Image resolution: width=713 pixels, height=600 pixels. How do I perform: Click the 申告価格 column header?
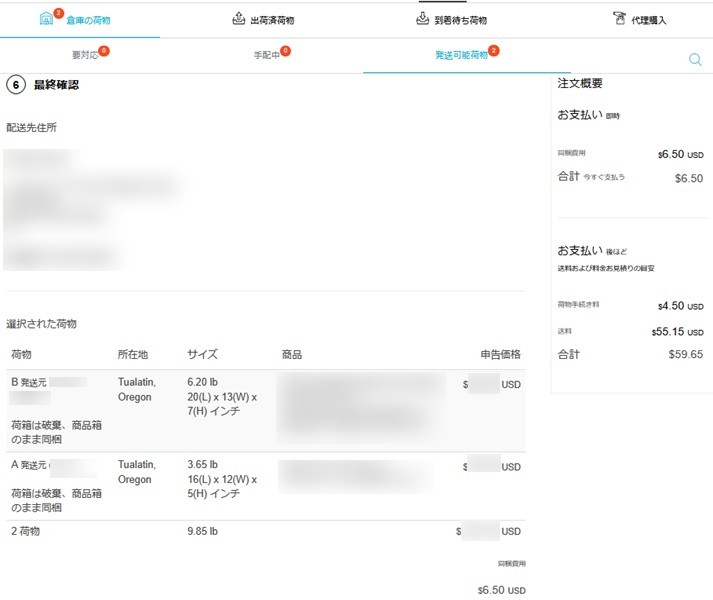click(500, 354)
